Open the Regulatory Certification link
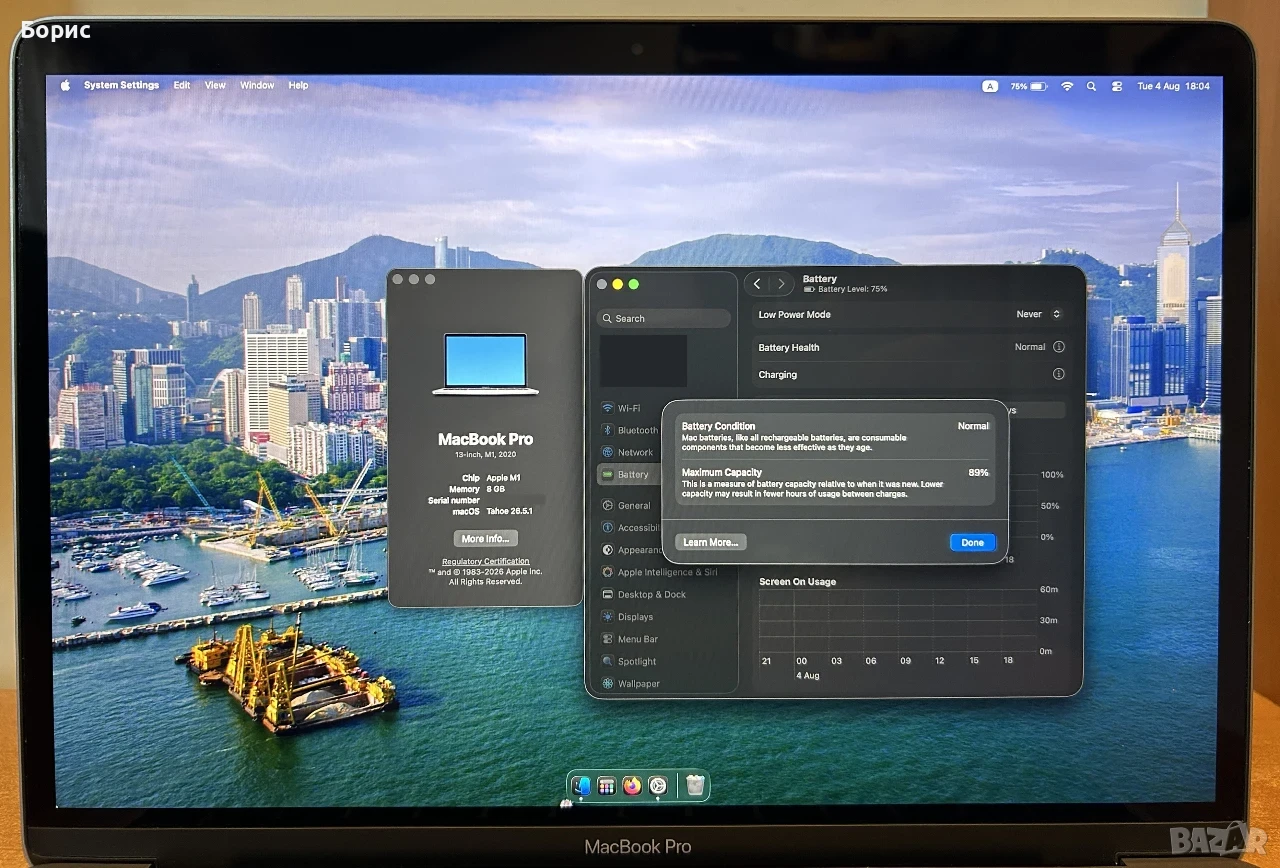The width and height of the screenshot is (1280, 868). [x=486, y=561]
